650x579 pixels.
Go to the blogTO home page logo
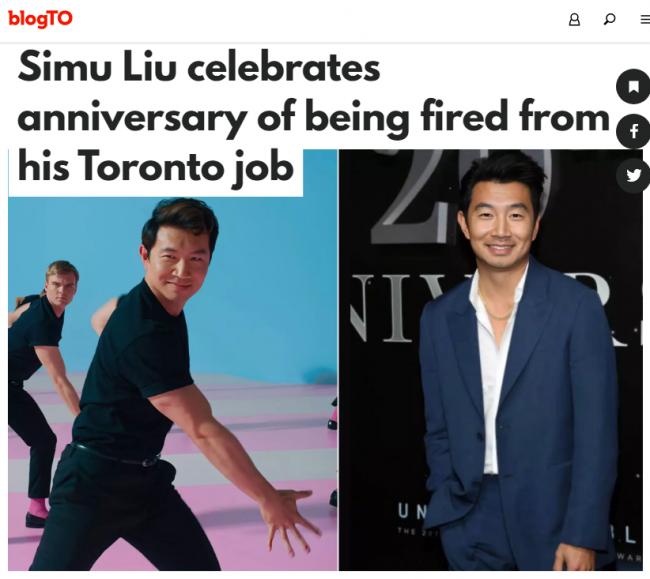40,19
